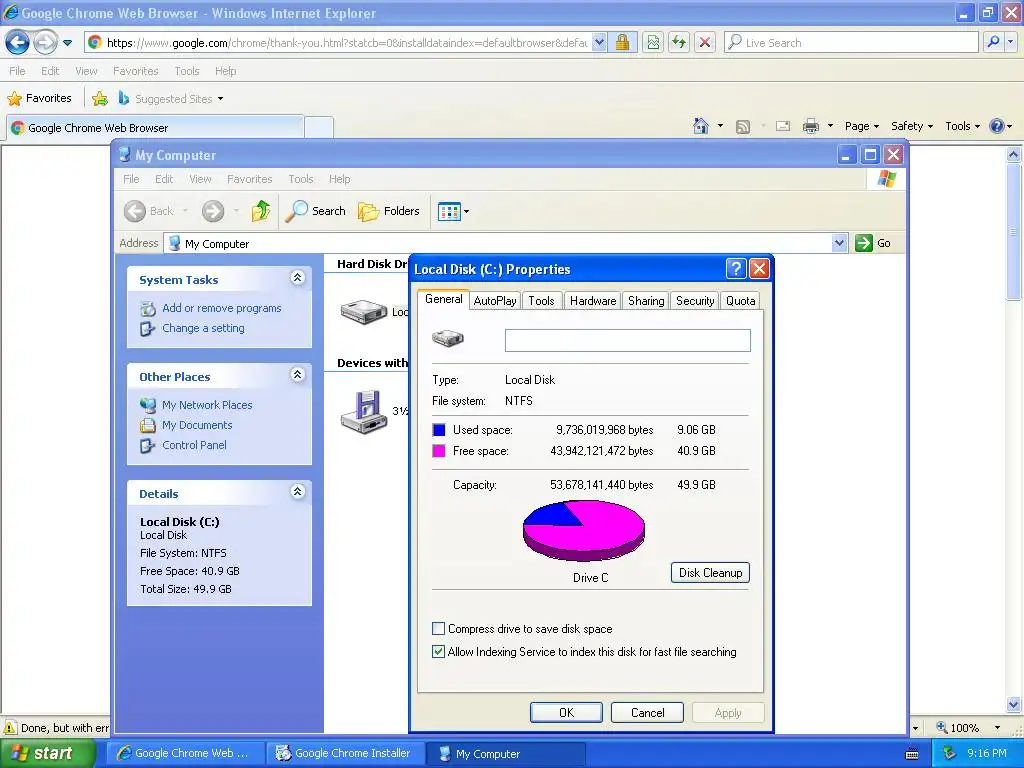Click the IE forward arrow button
Viewport: 1024px width, 768px height.
click(45, 43)
